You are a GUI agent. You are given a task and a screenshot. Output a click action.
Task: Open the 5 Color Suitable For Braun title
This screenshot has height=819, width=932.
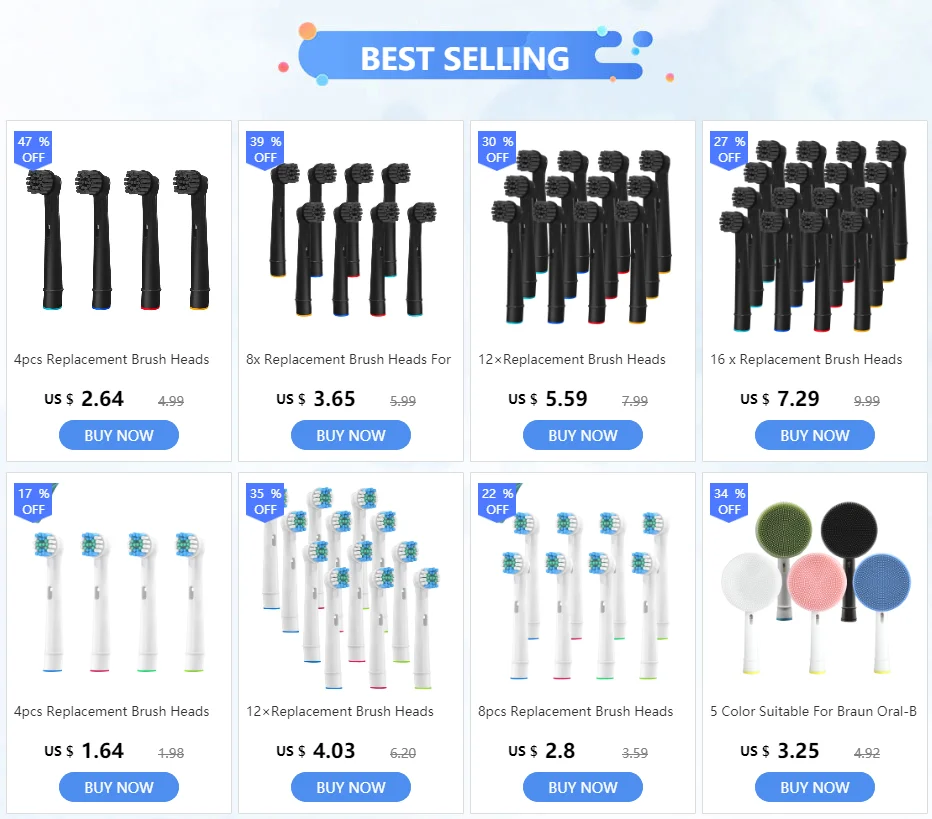pyautogui.click(x=813, y=711)
